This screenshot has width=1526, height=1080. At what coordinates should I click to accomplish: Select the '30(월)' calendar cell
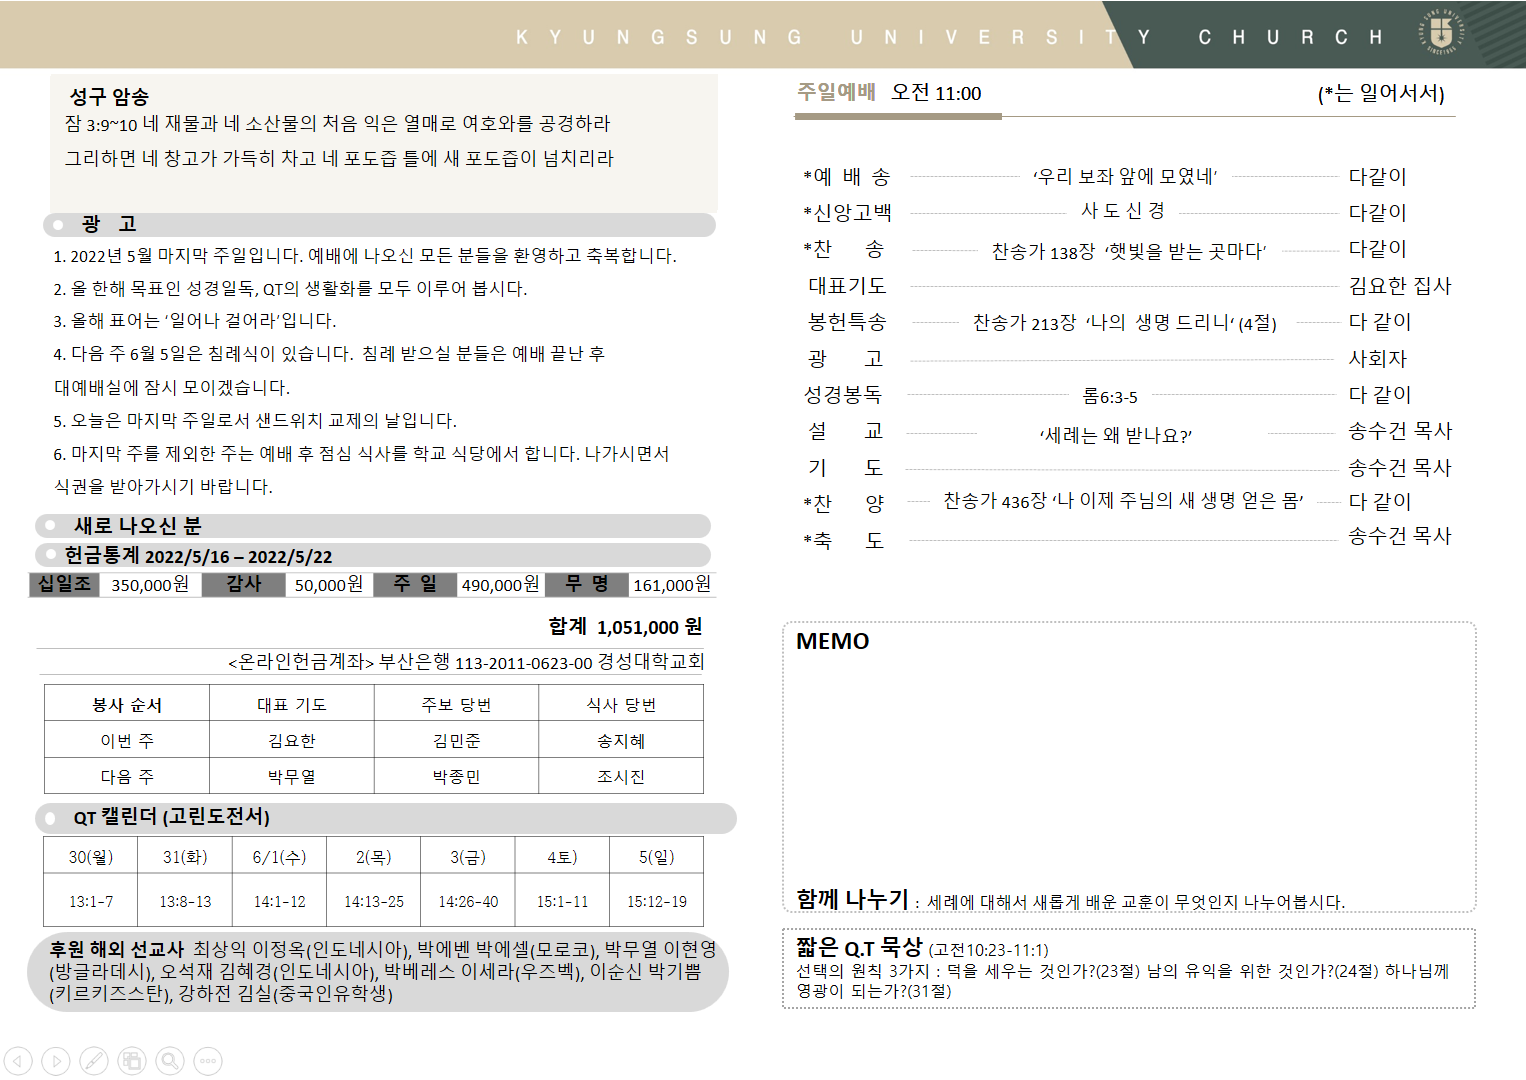(x=91, y=857)
